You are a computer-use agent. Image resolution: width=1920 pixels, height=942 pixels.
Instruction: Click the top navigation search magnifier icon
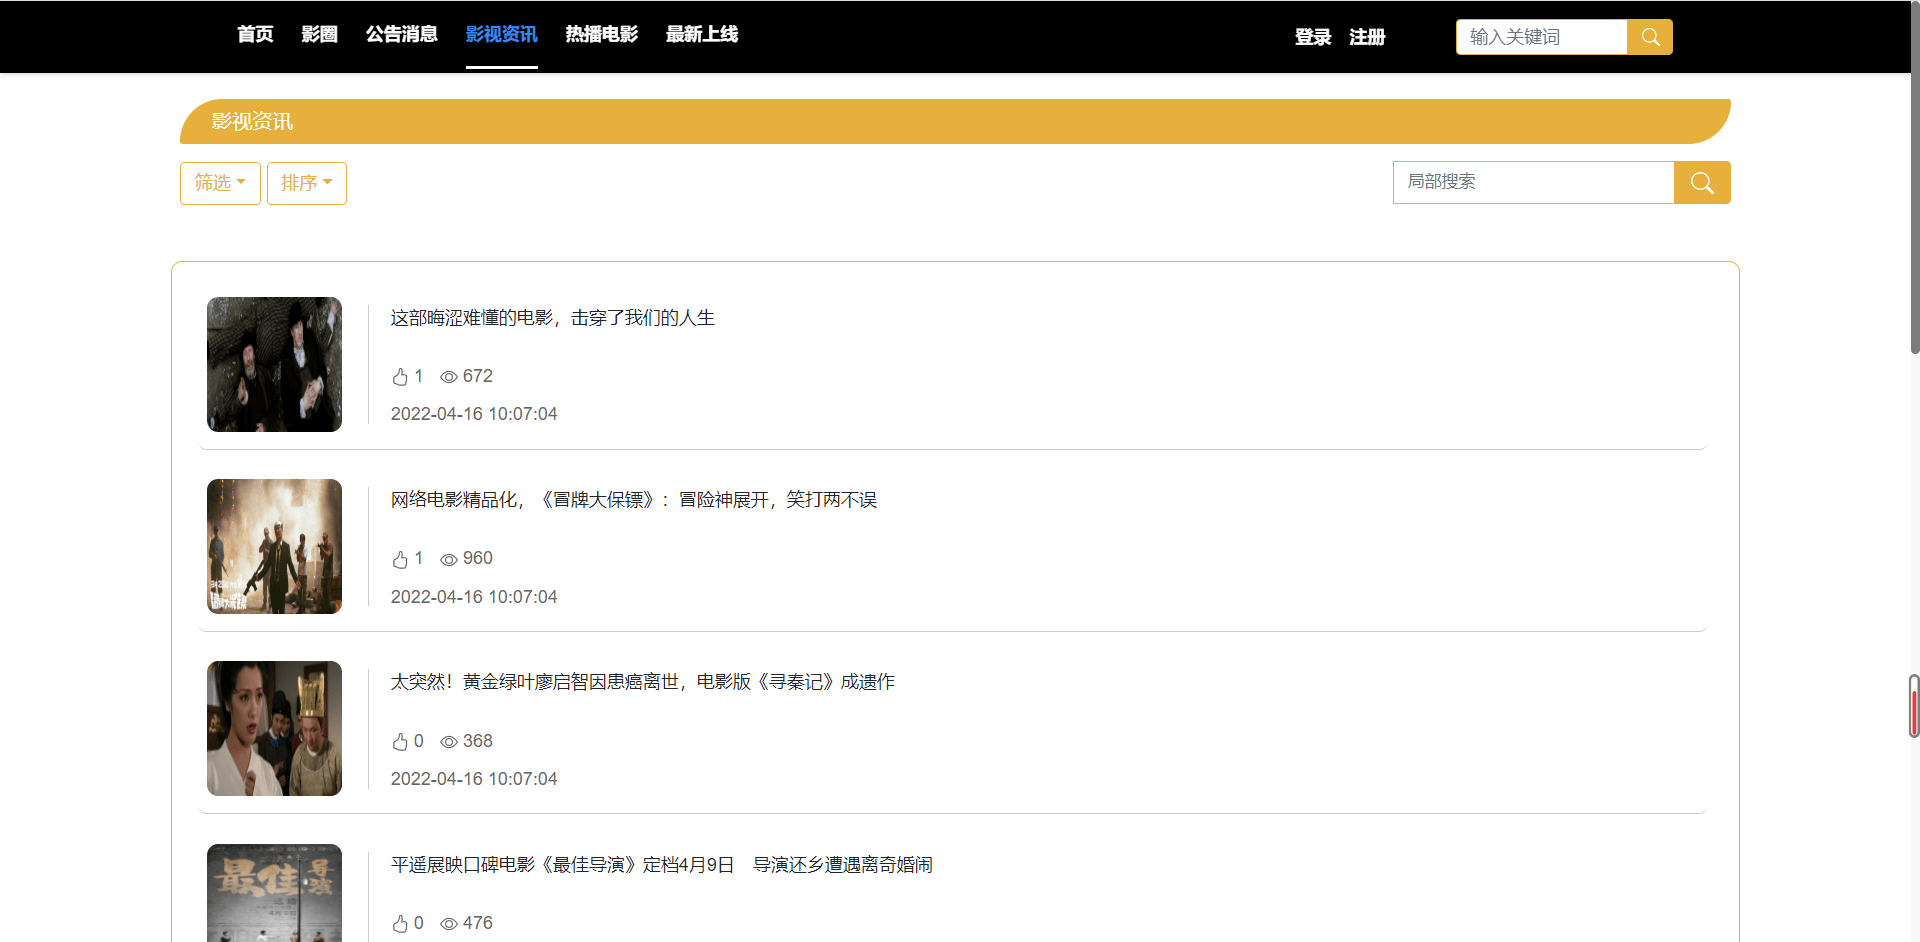click(x=1650, y=37)
